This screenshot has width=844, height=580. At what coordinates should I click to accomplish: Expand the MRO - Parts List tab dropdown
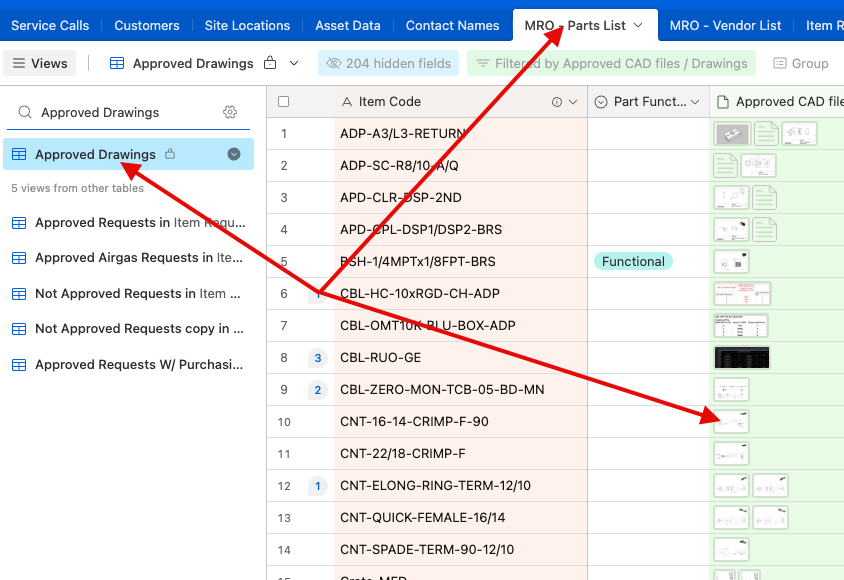tap(639, 26)
